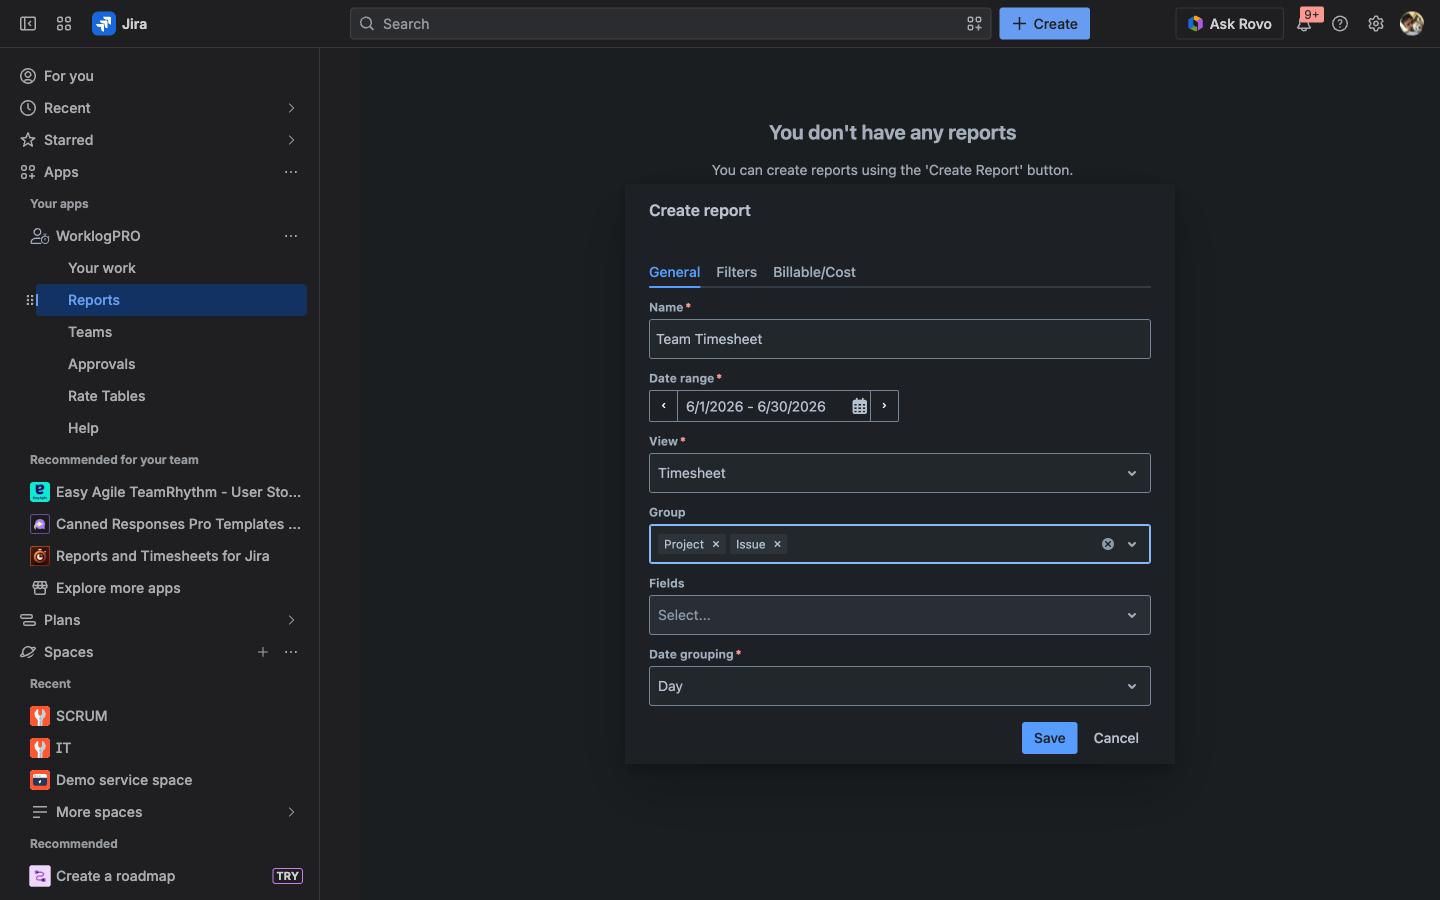Open the Date grouping dropdown Day
The image size is (1440, 900).
point(900,686)
